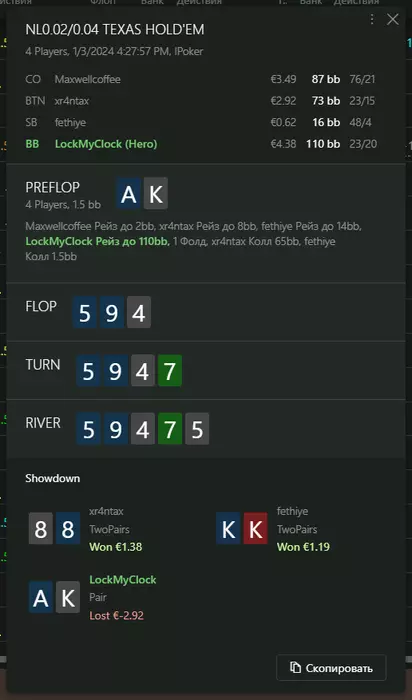Click the NL0.02/0.04 TEXAS HOLD'EM title
This screenshot has width=412, height=700.
coord(115,30)
